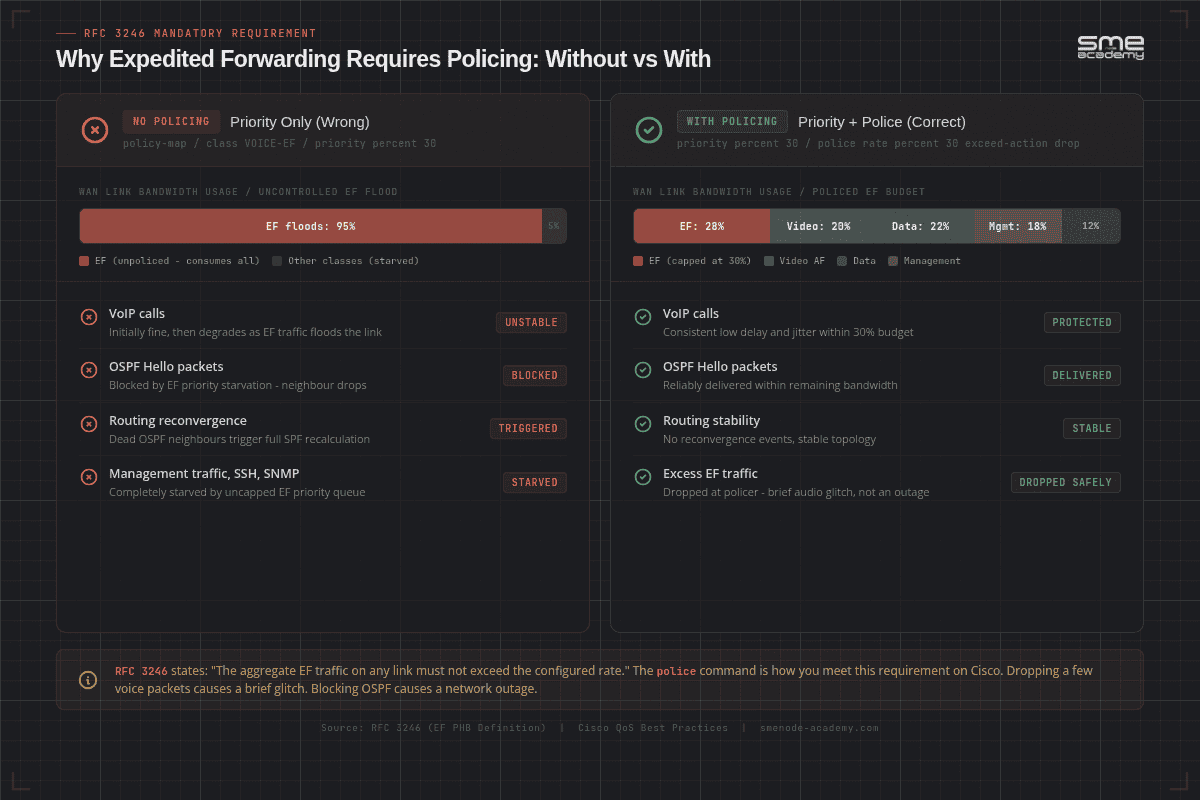This screenshot has height=800, width=1200.
Task: Click the green check icon next to Routing stability
Action: coord(643,424)
